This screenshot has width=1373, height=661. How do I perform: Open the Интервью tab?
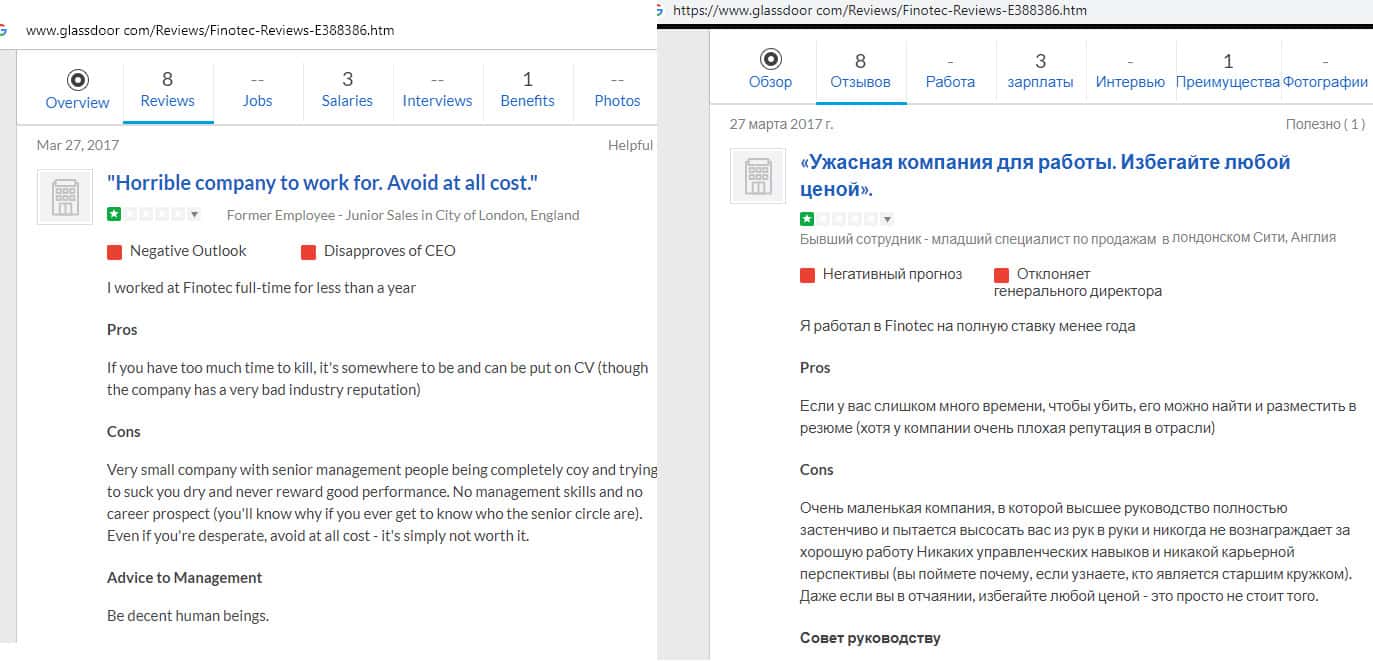click(1130, 71)
